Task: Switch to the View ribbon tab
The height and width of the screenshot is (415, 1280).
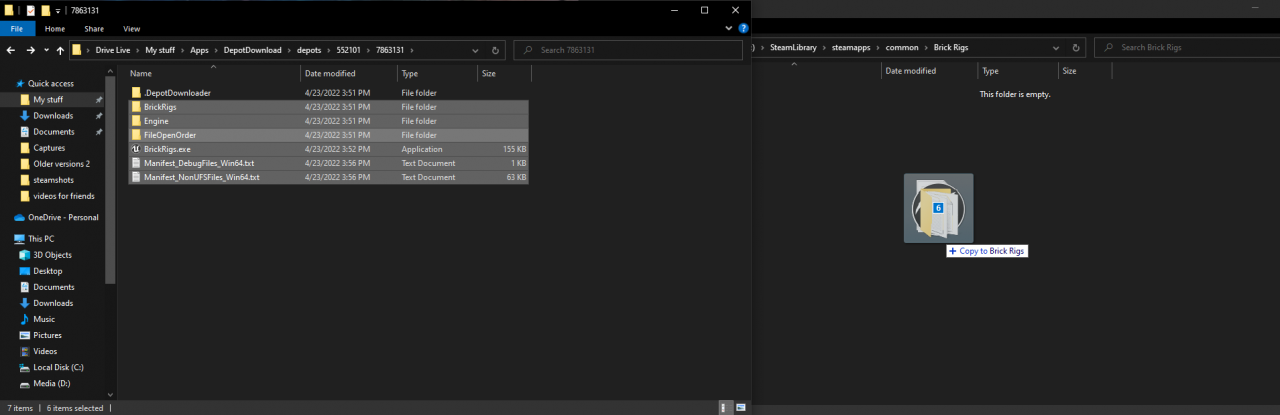Action: [131, 29]
